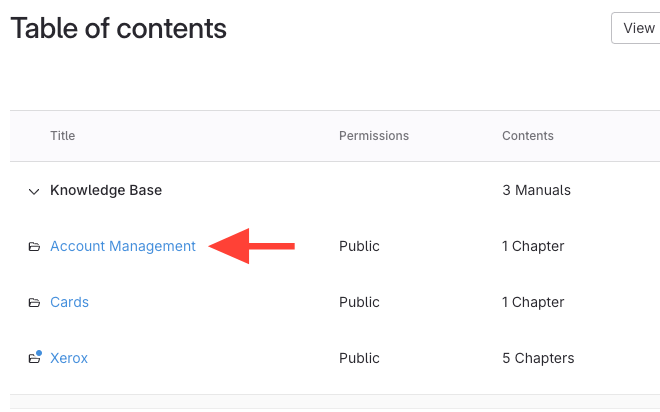Click the Title column header

click(x=62, y=136)
